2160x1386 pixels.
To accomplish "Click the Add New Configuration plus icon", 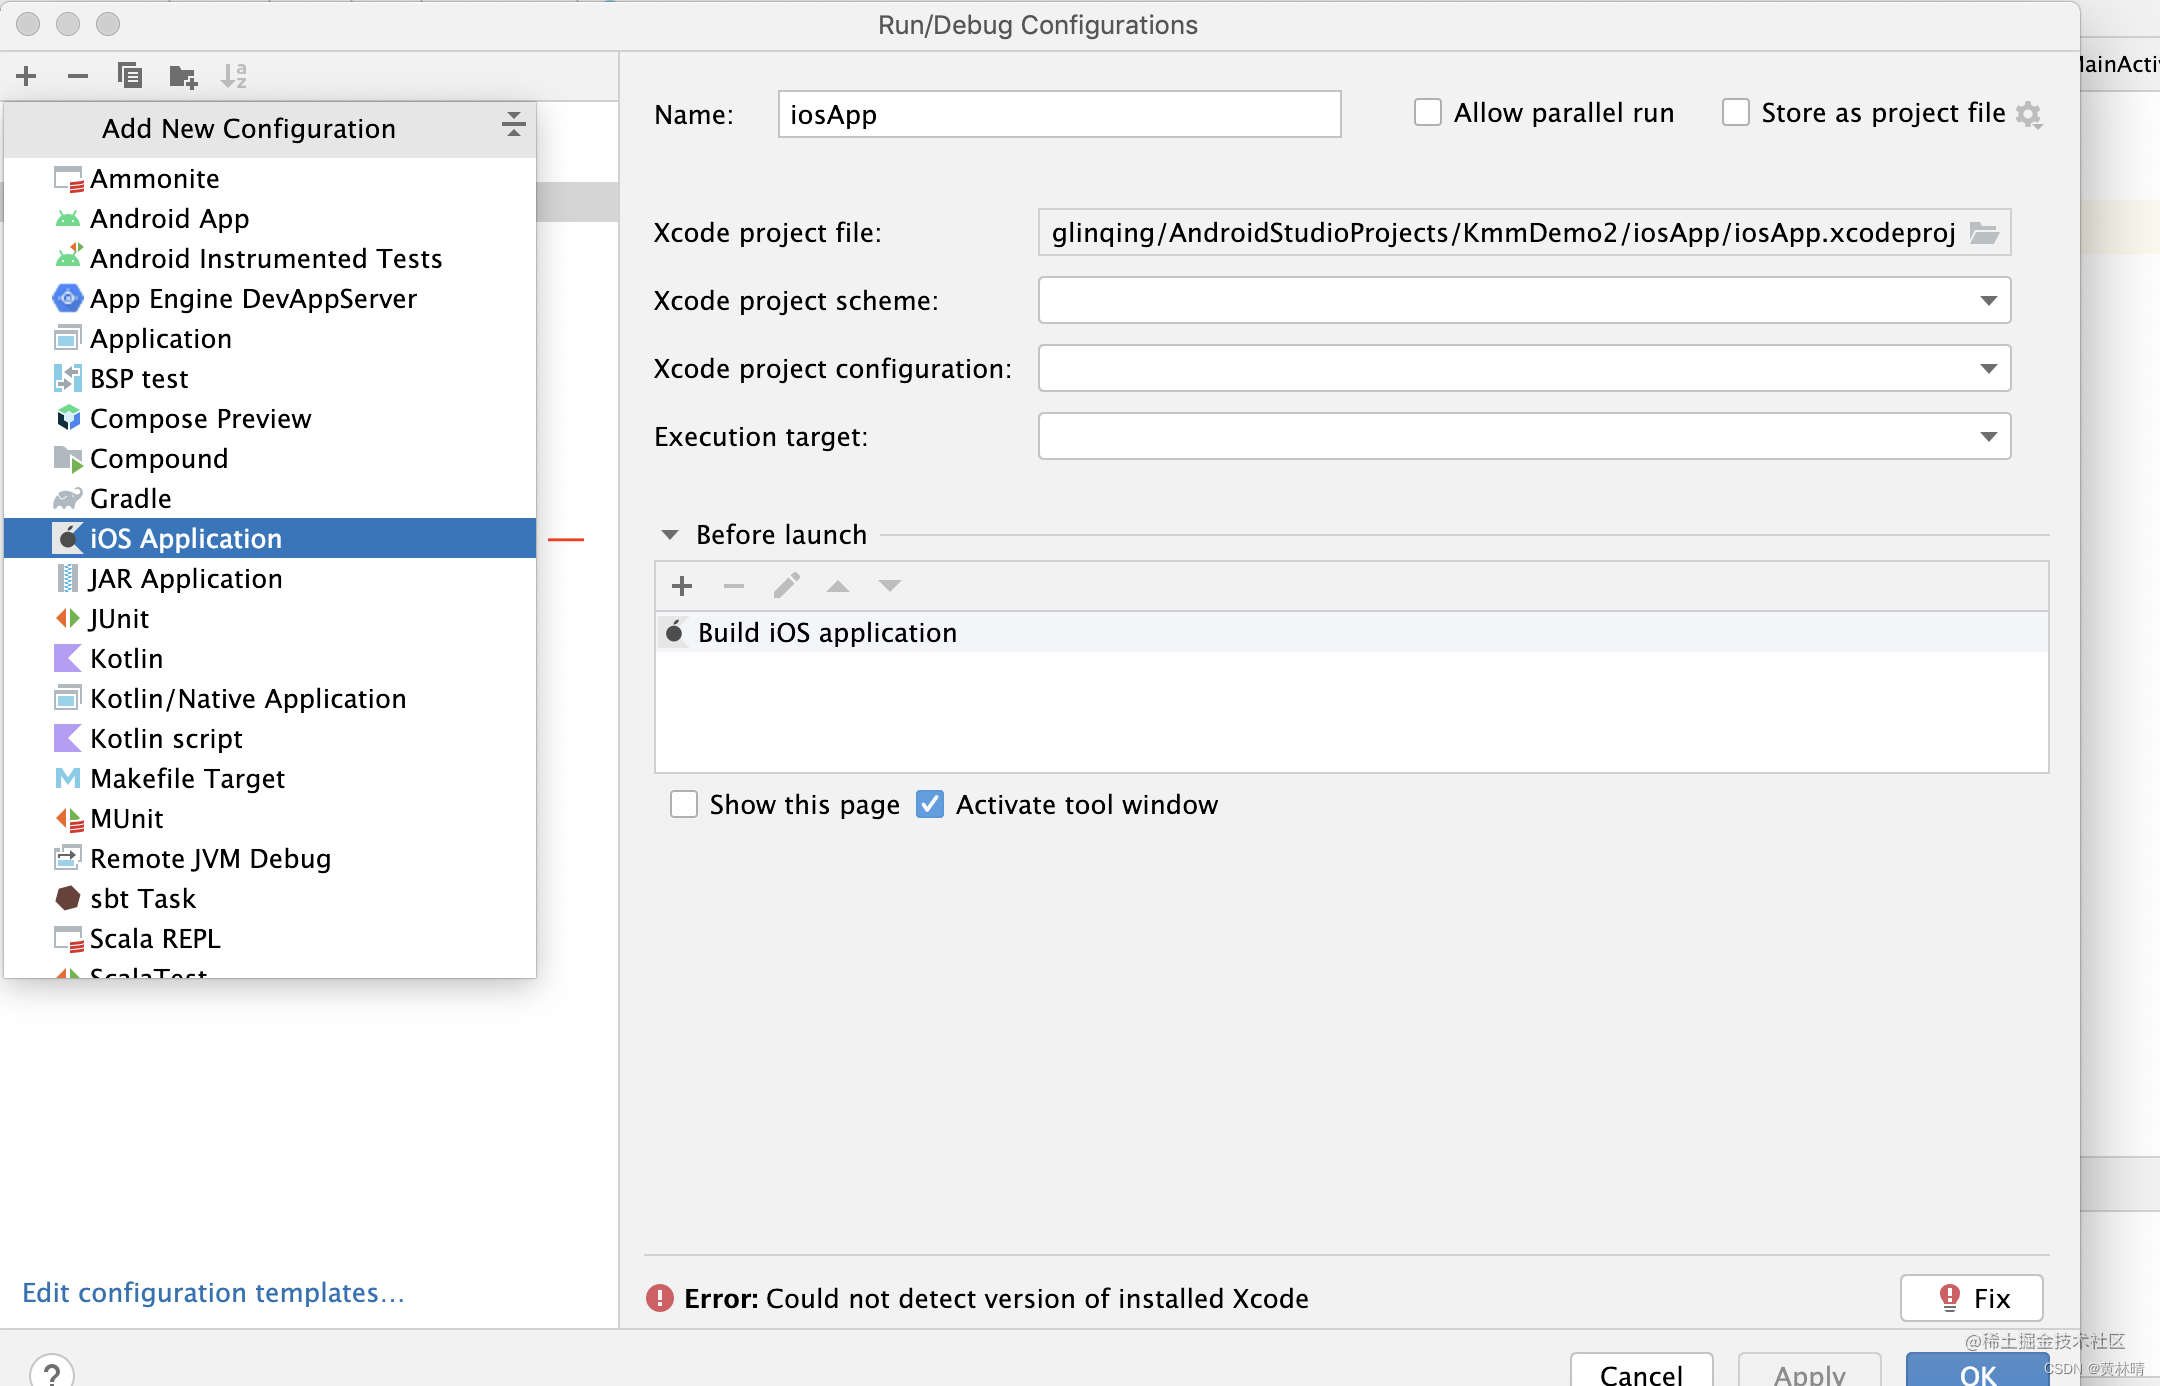I will (x=27, y=76).
